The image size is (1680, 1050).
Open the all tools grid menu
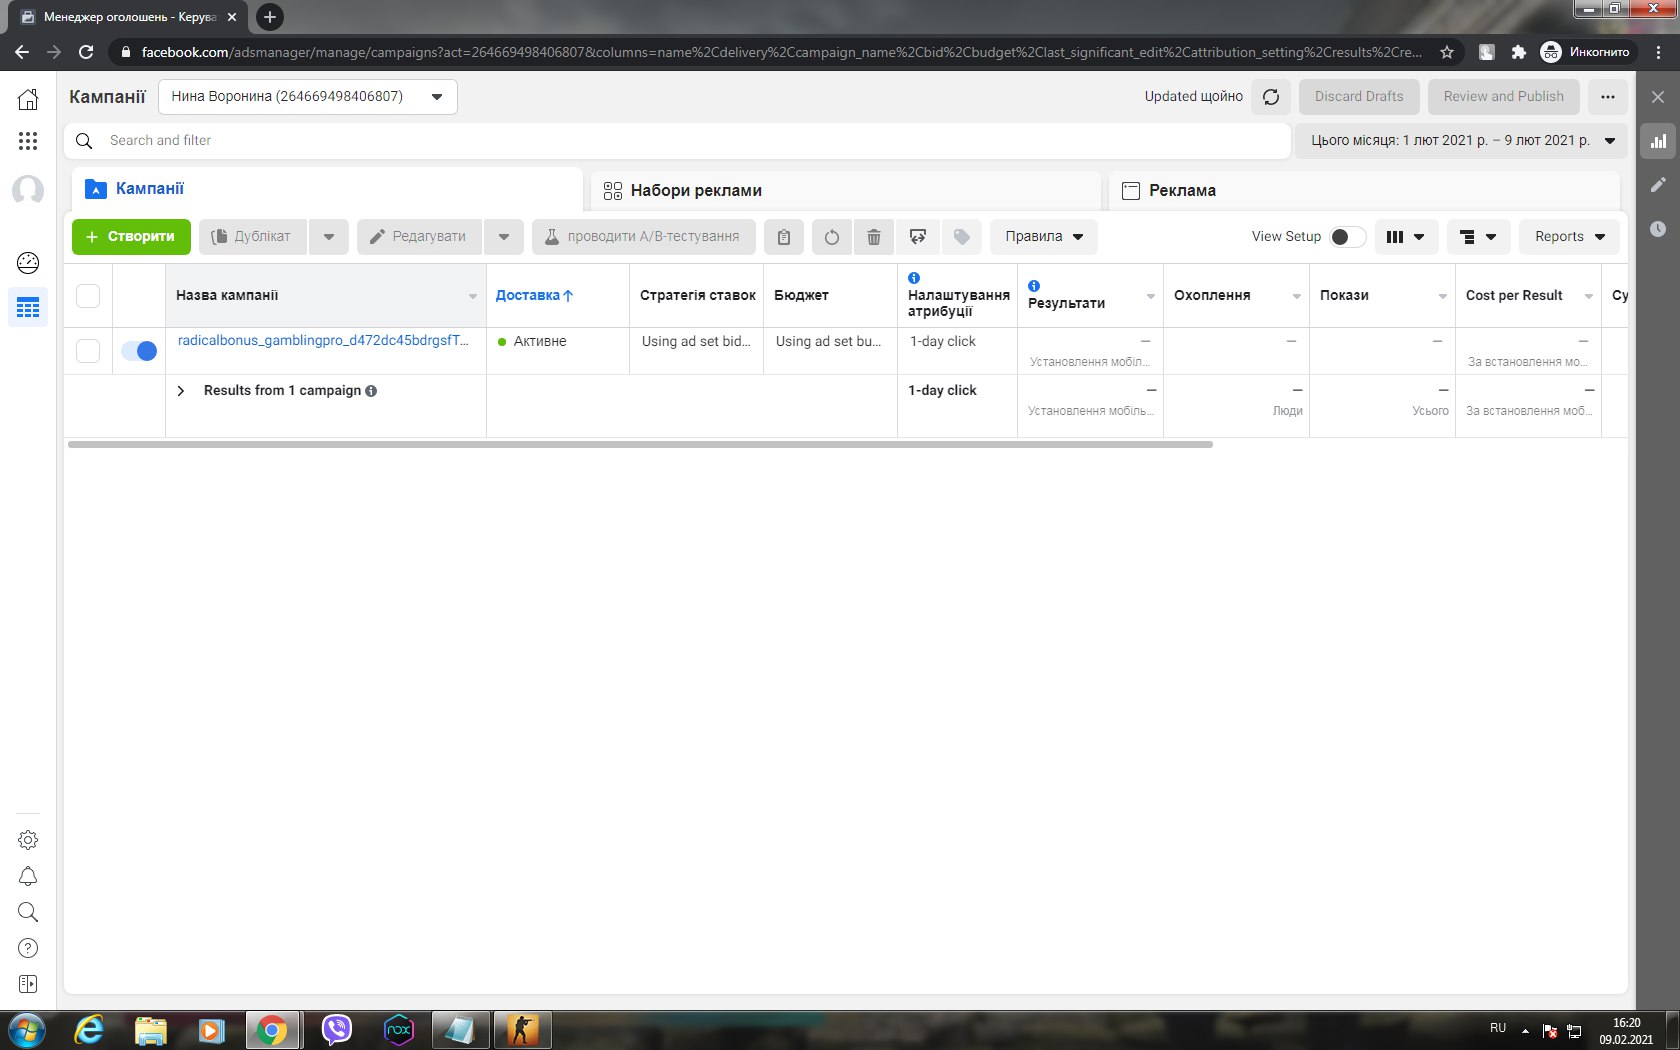(28, 141)
